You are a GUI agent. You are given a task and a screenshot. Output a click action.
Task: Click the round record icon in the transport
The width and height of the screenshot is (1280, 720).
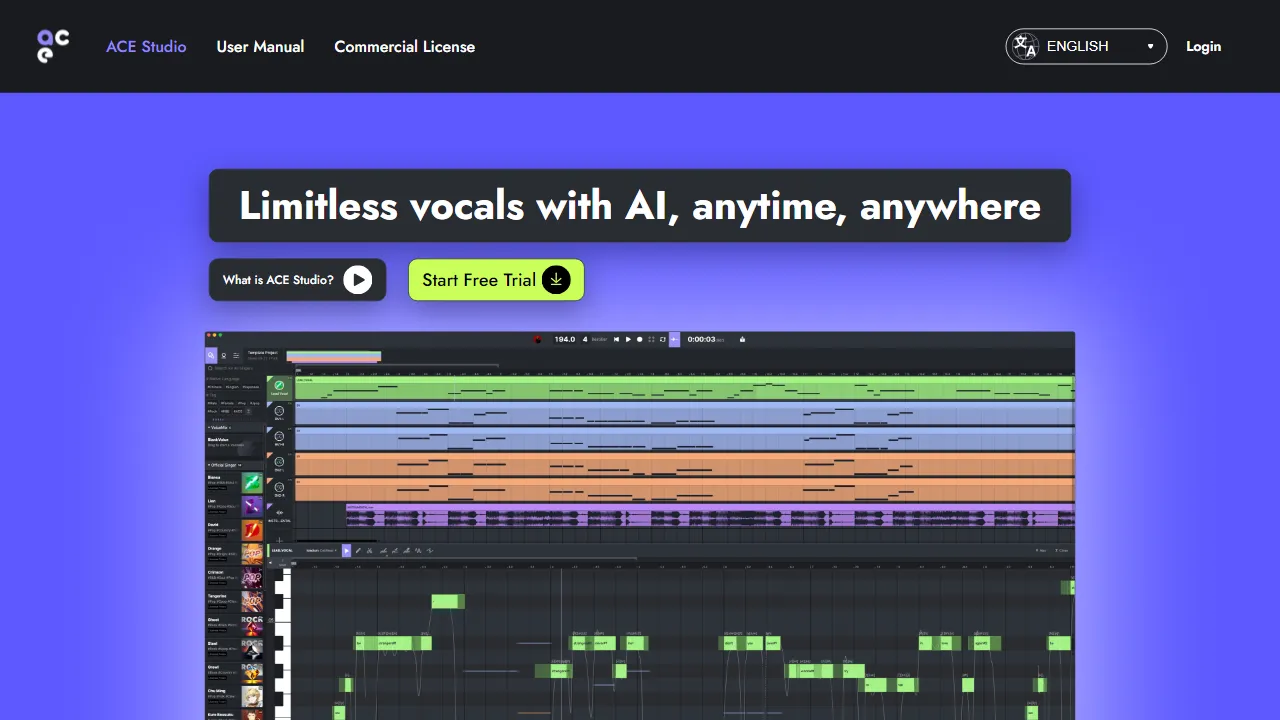(x=640, y=340)
